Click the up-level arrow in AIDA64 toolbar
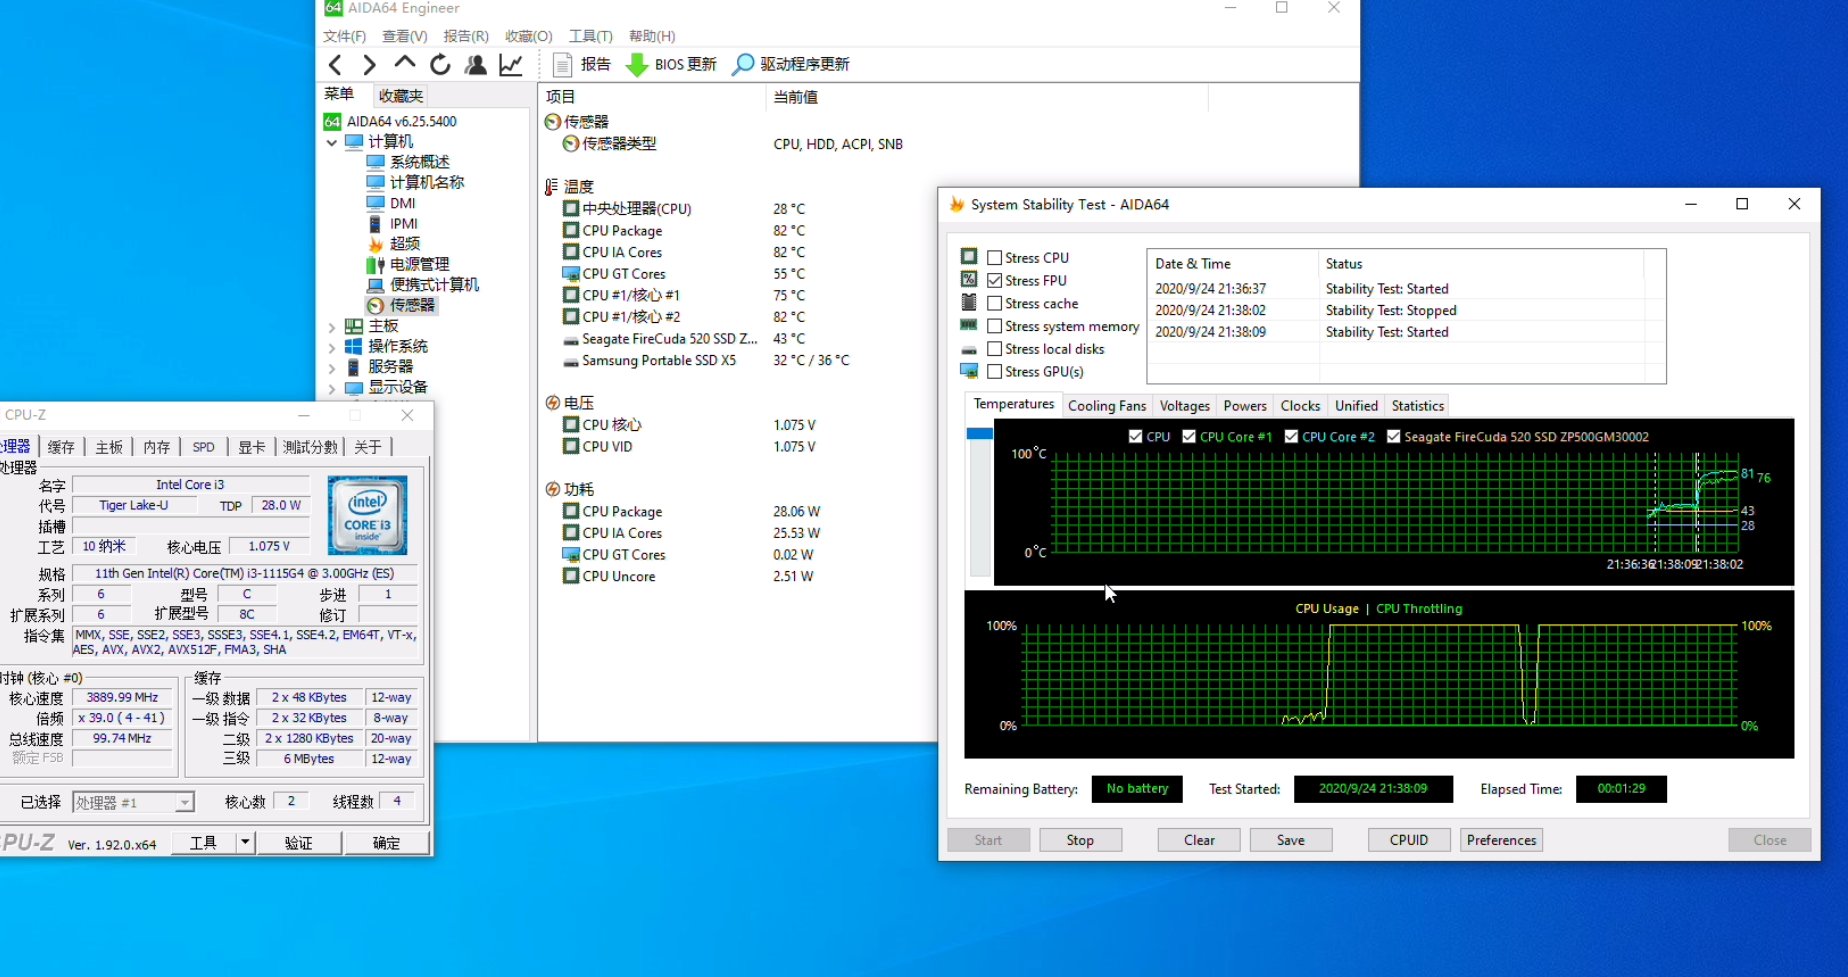 coord(404,63)
